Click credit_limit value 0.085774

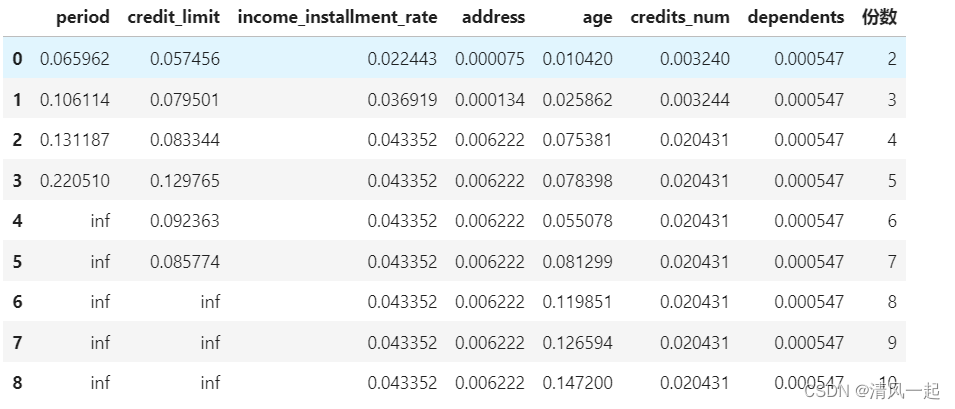185,262
